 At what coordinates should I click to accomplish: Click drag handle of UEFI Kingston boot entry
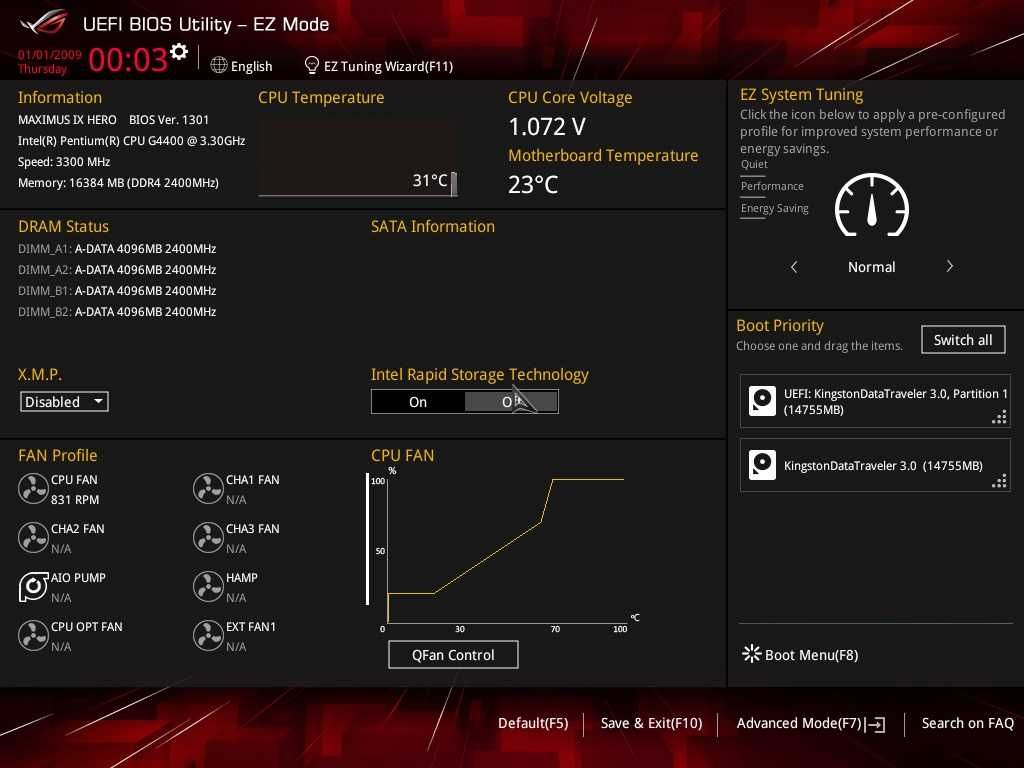point(999,417)
